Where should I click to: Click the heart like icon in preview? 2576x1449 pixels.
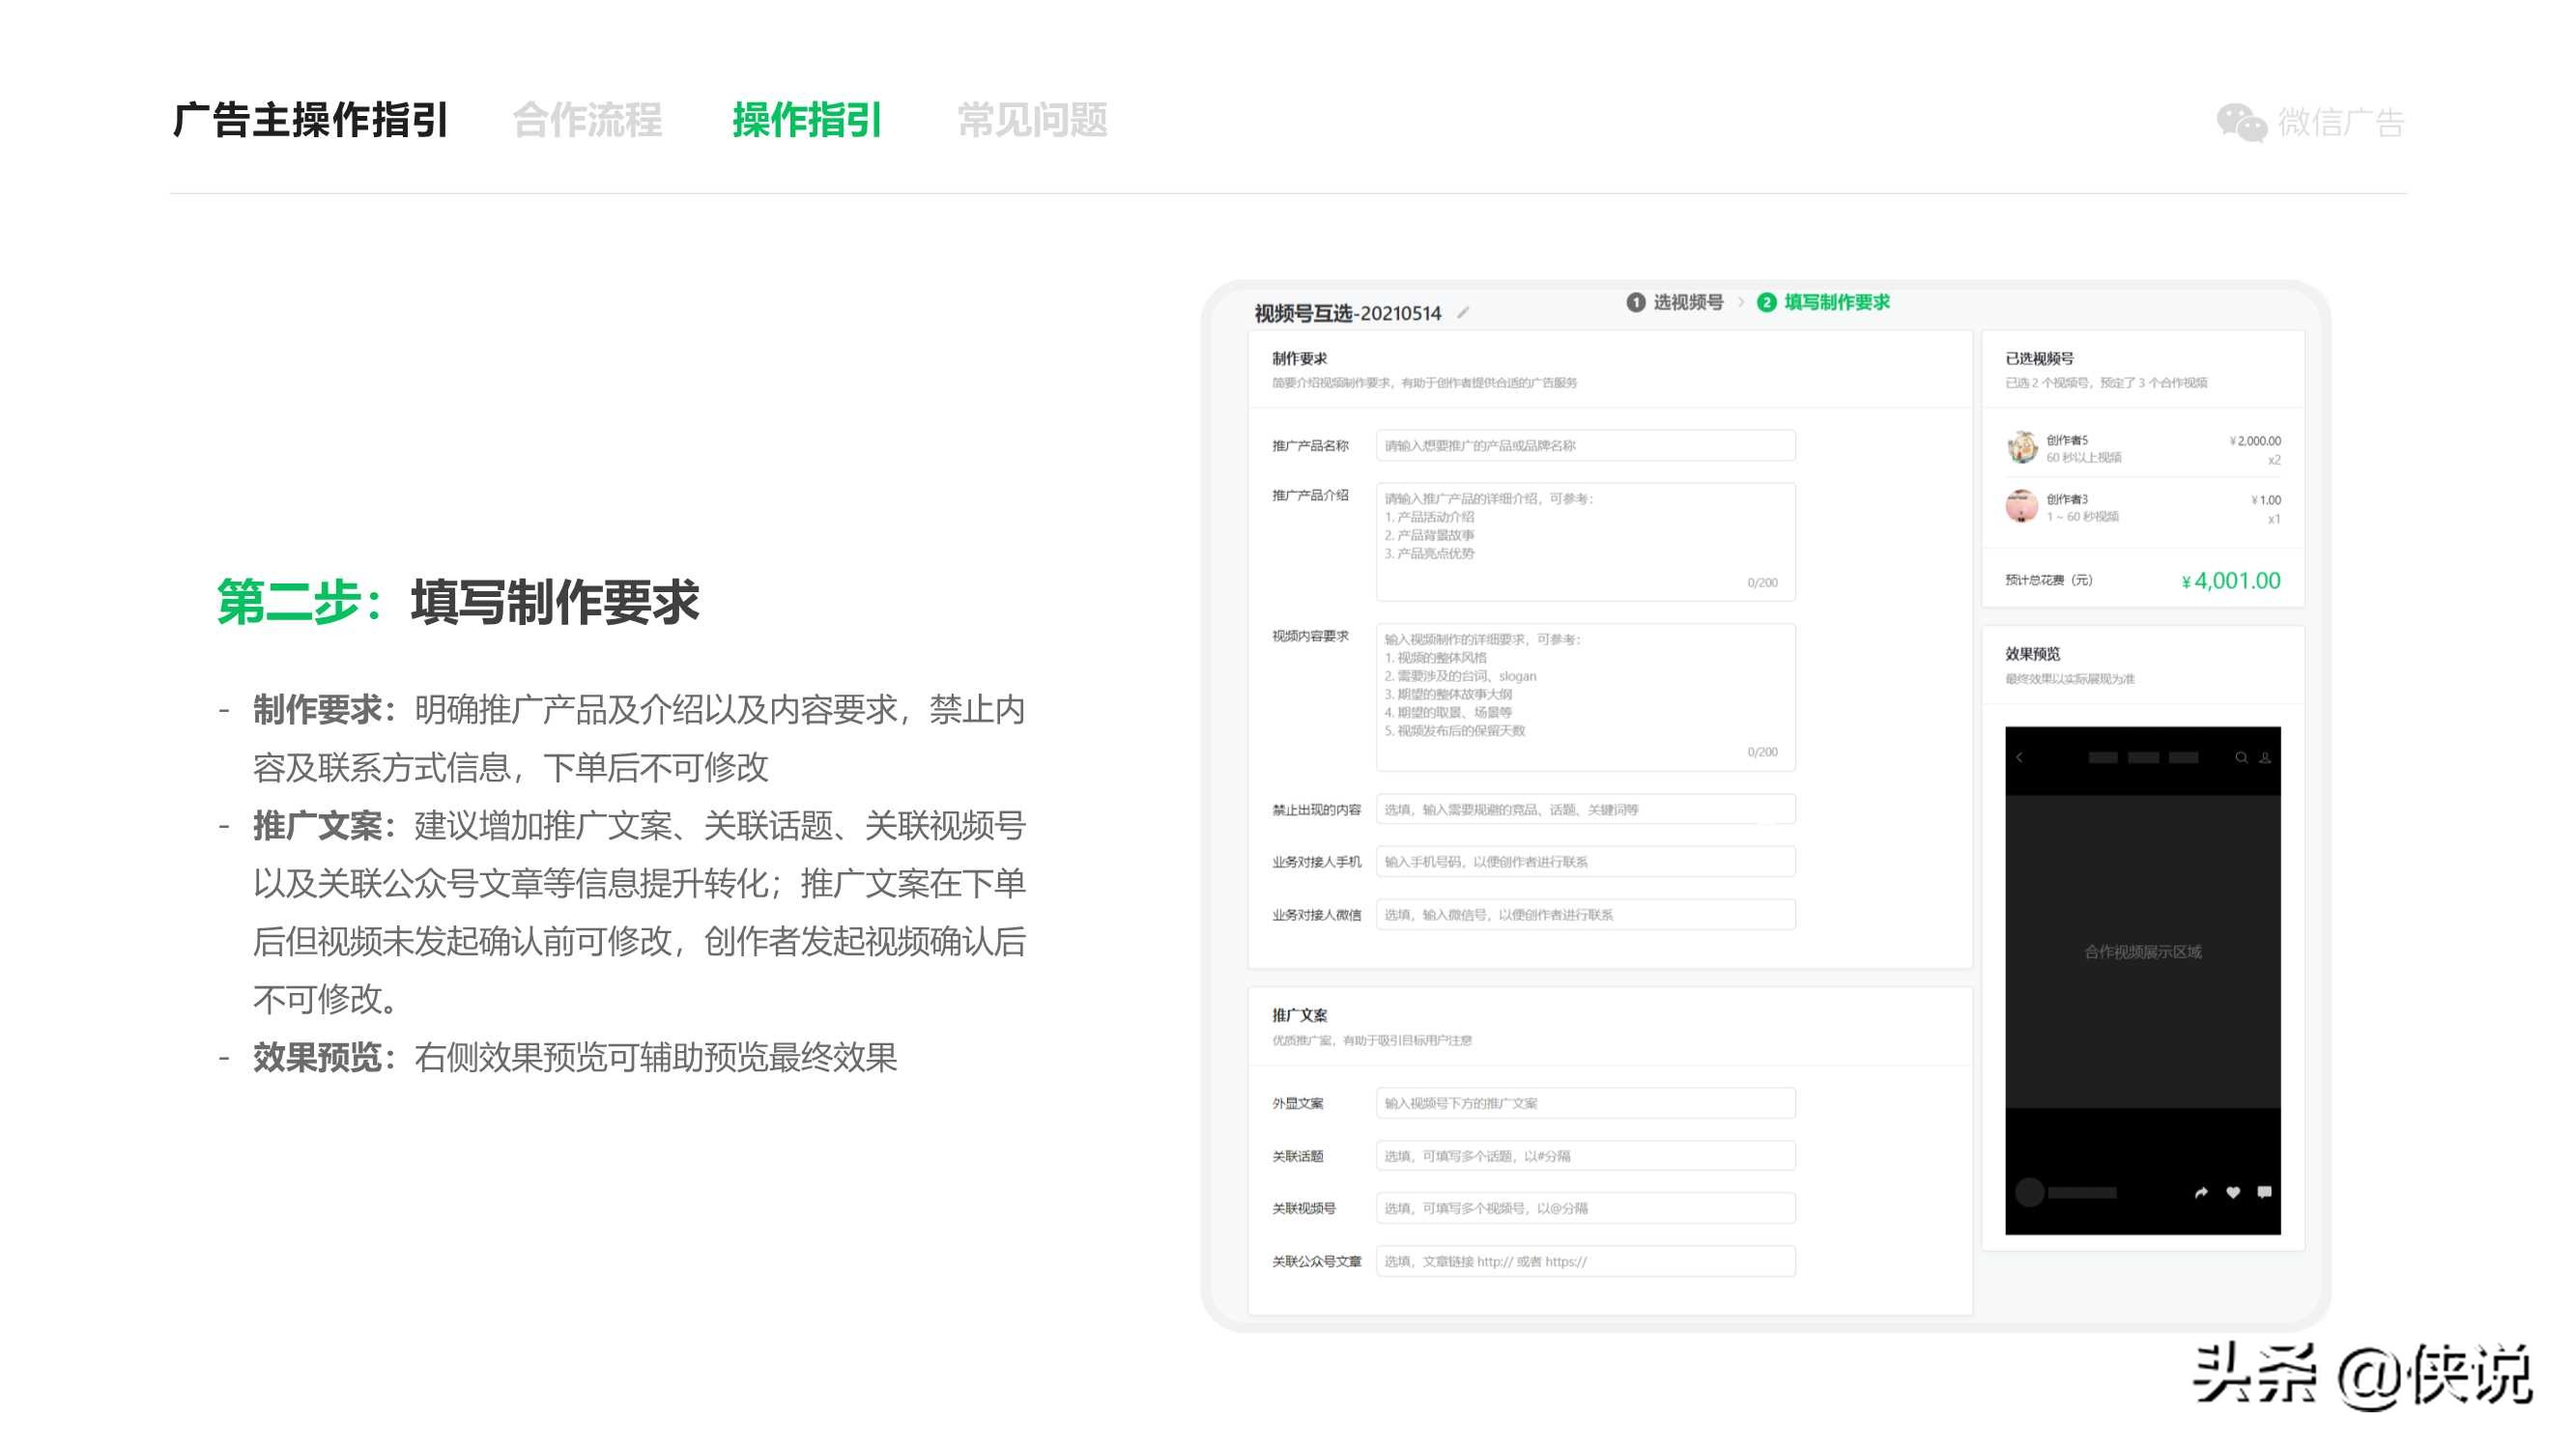(2233, 1192)
